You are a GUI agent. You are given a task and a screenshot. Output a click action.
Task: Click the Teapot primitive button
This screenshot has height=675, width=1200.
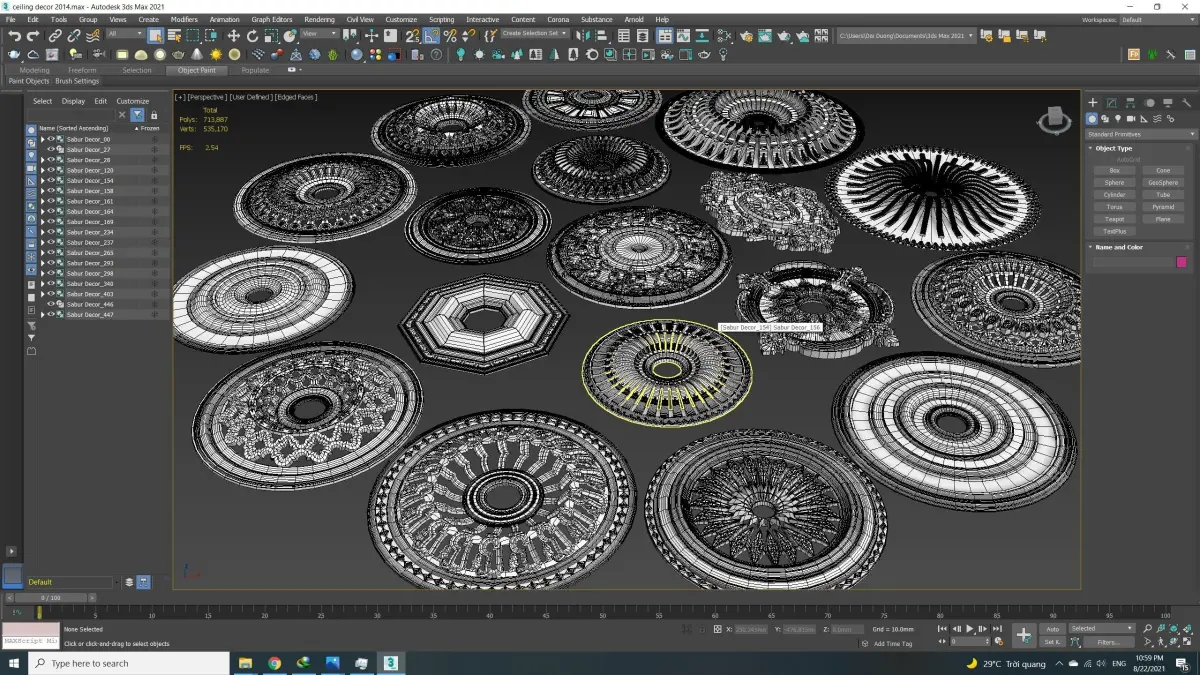[1115, 219]
